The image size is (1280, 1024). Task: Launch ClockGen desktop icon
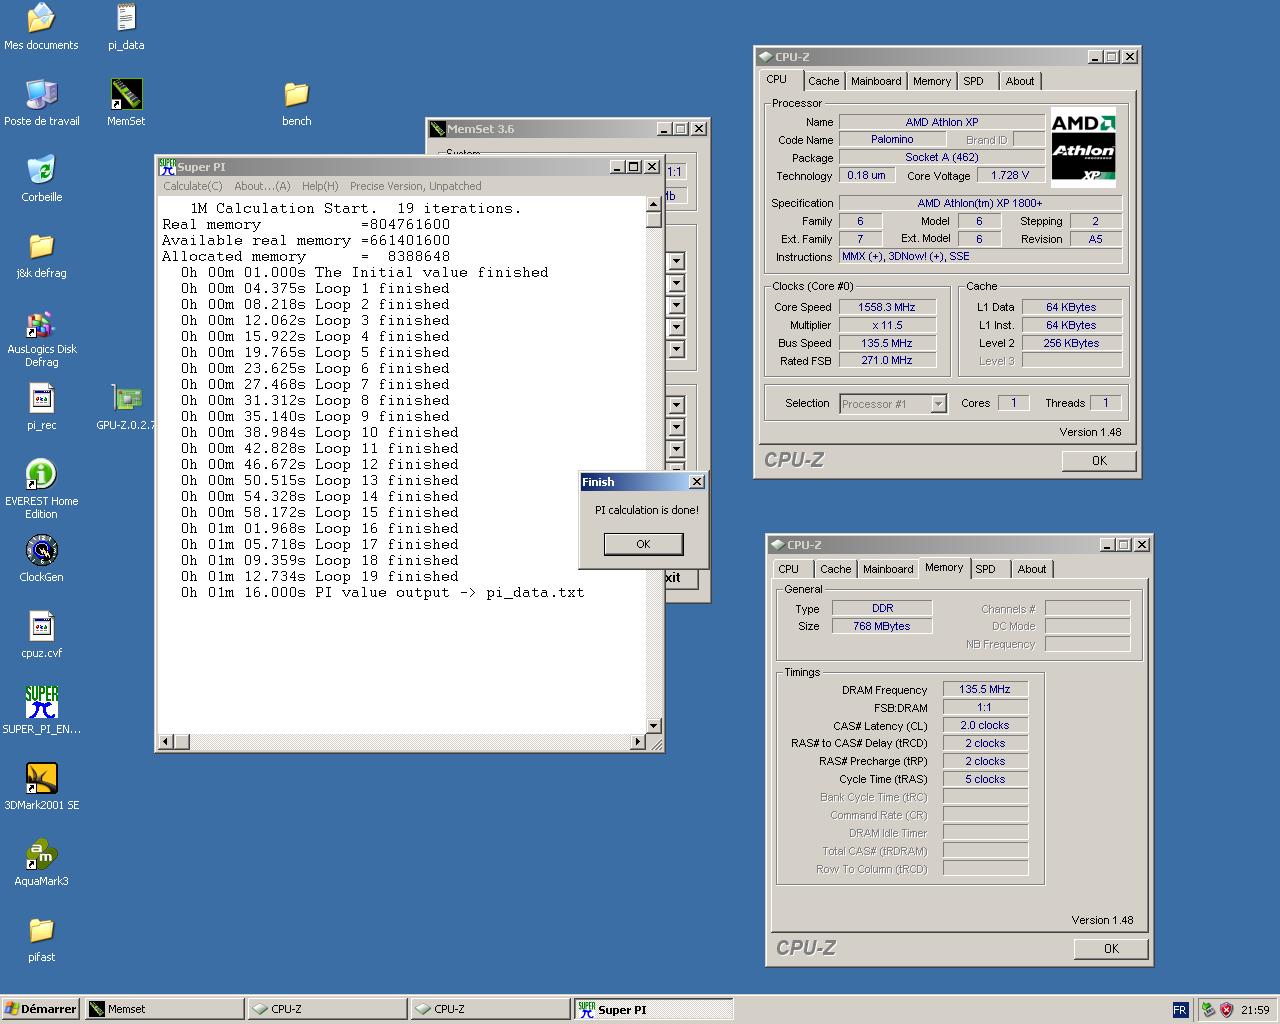tap(41, 550)
